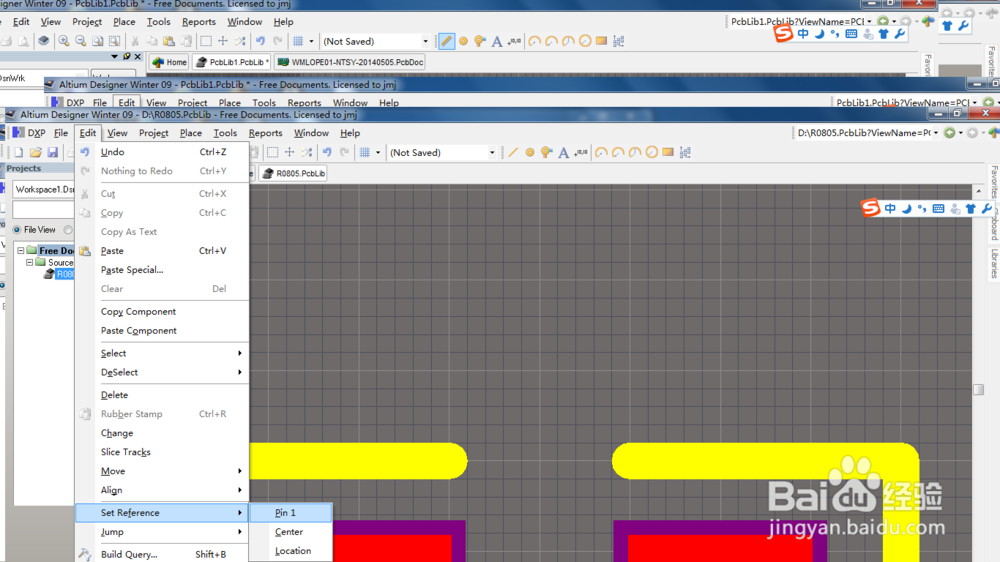This screenshot has height=562, width=1000.
Task: Click Save disk icon in R0805 window toolbar
Action: (53, 152)
